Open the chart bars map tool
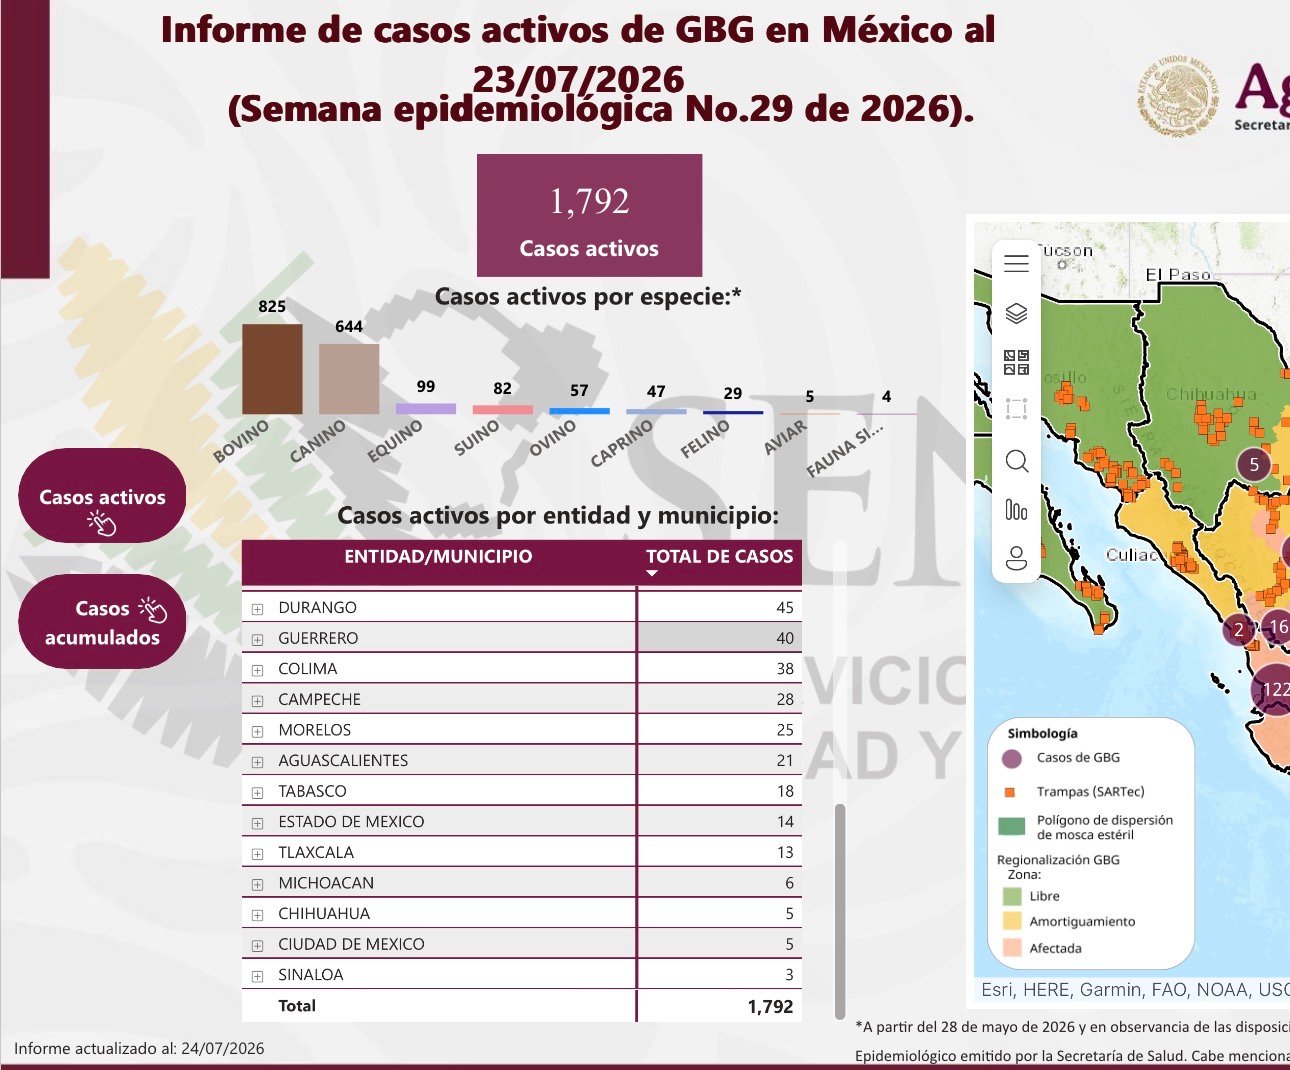The width and height of the screenshot is (1290, 1070). tap(1016, 510)
